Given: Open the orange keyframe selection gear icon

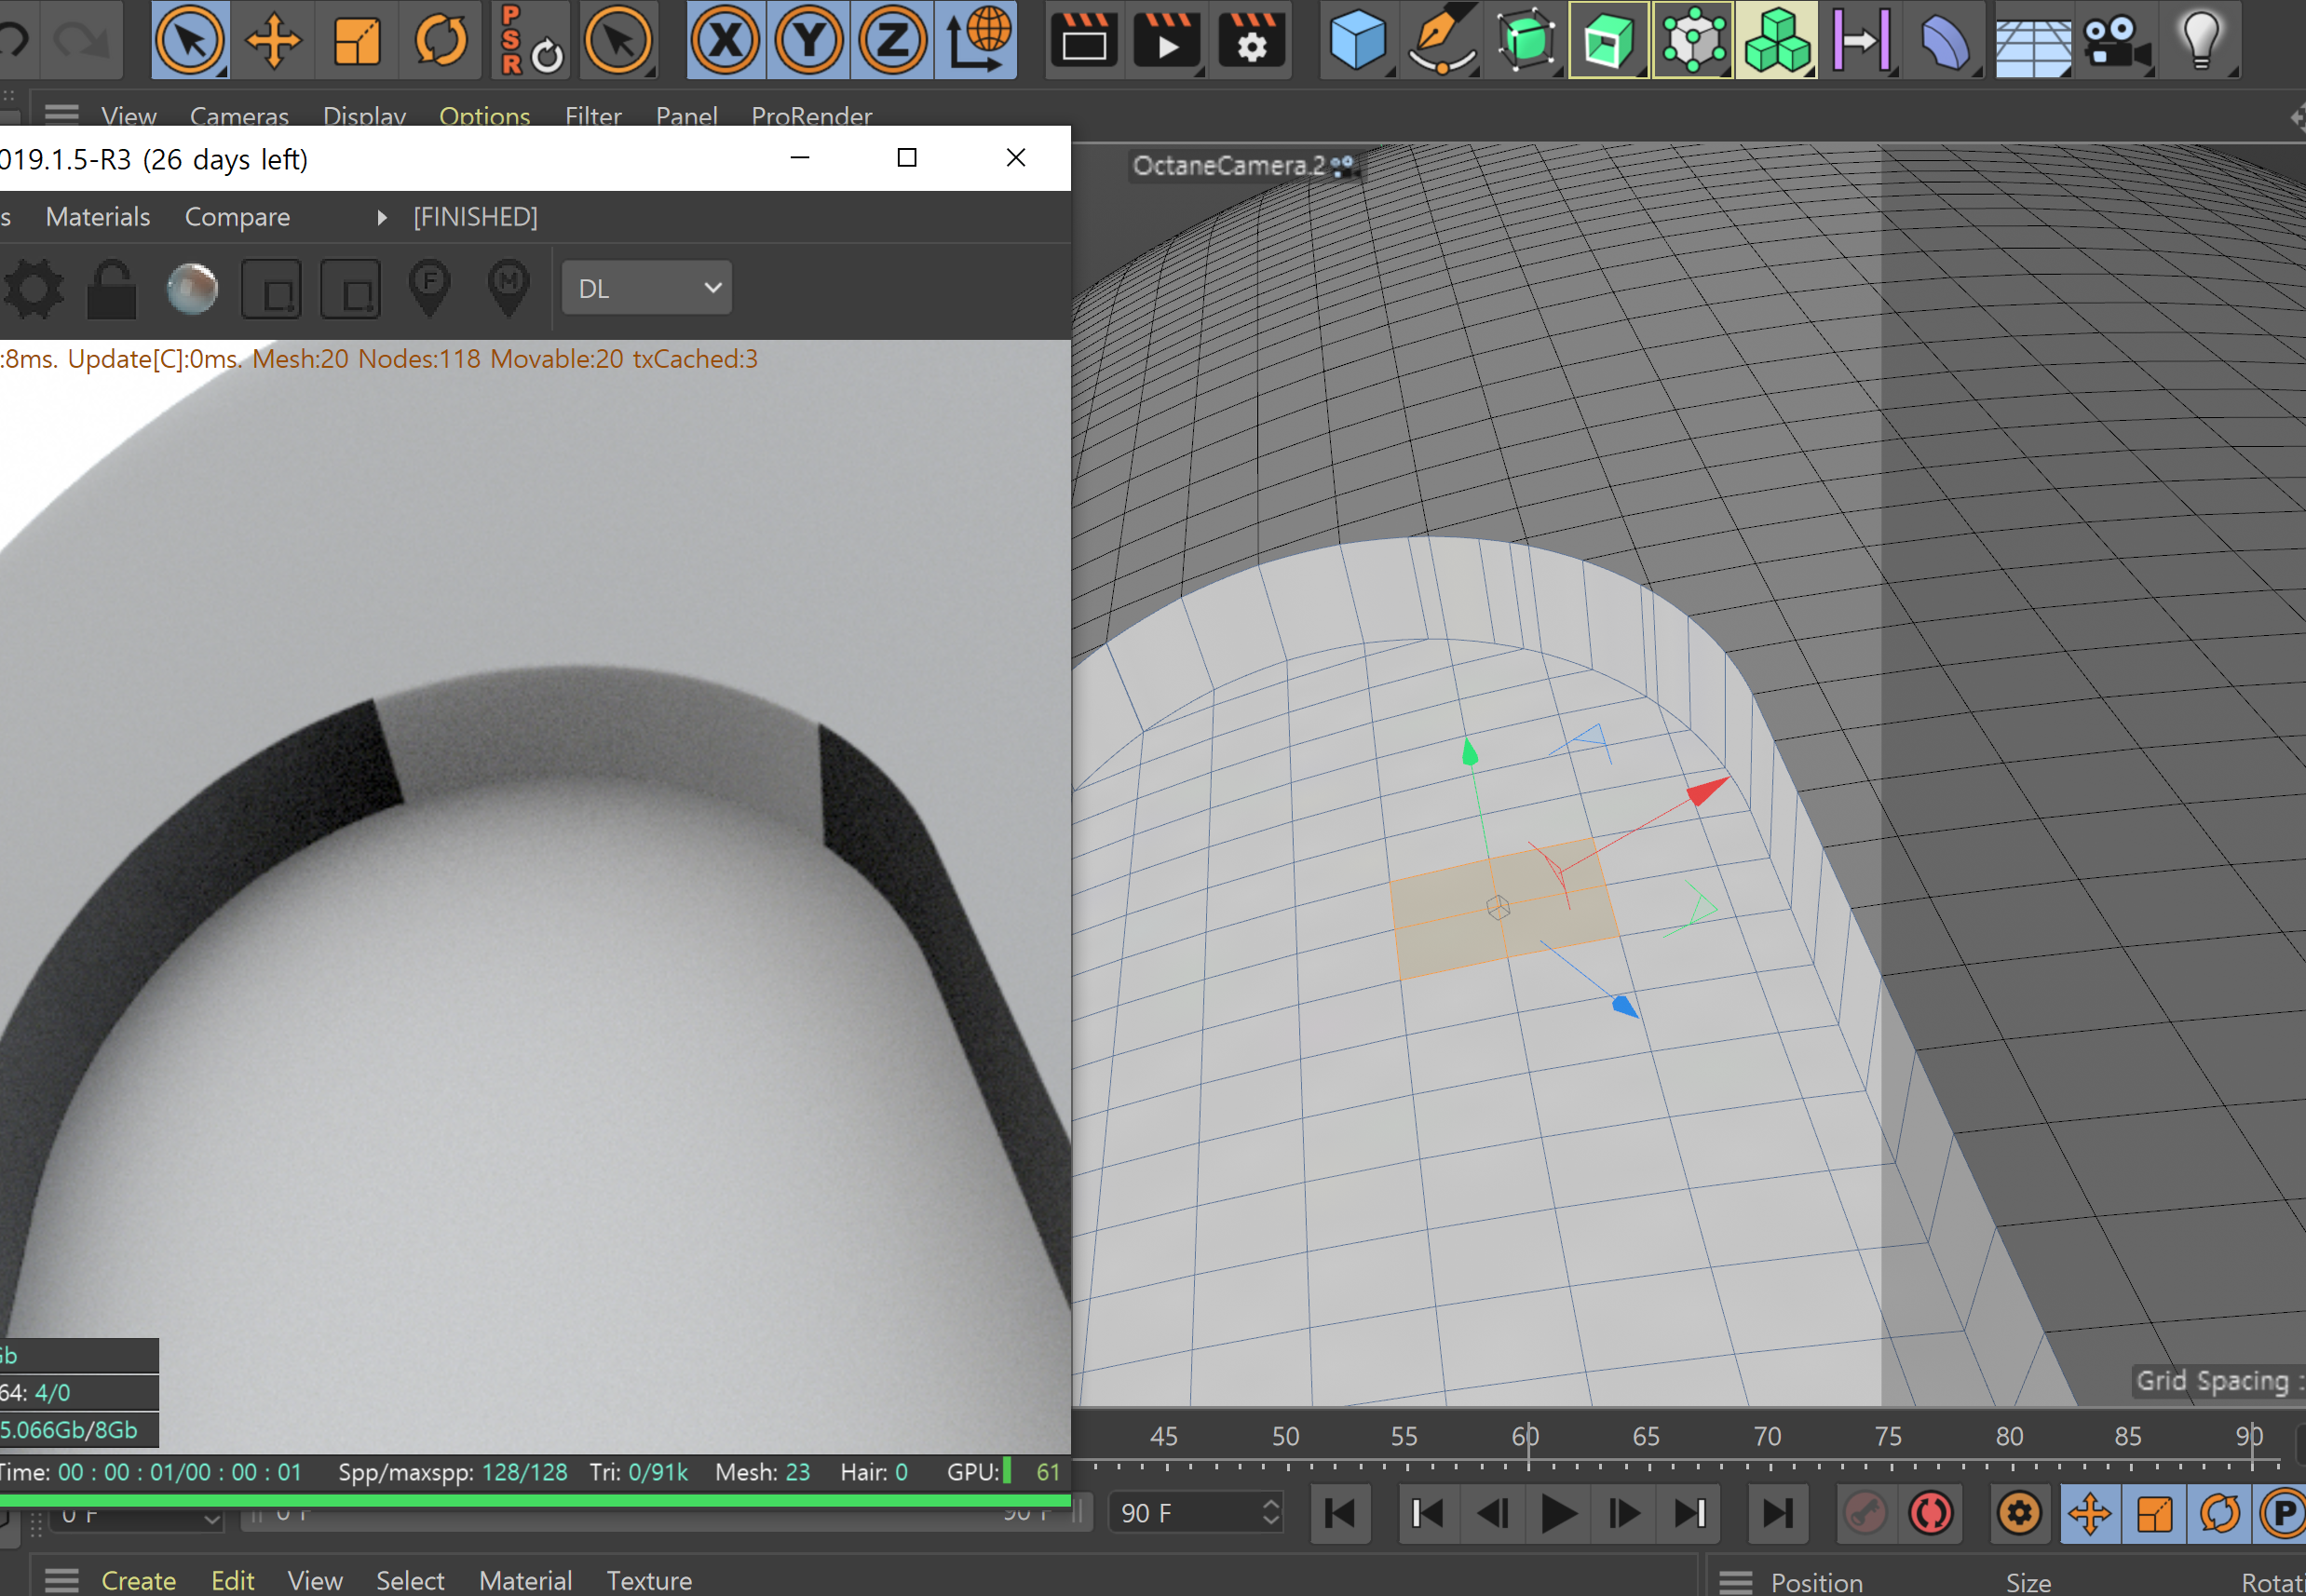Looking at the screenshot, I should click(x=2019, y=1513).
